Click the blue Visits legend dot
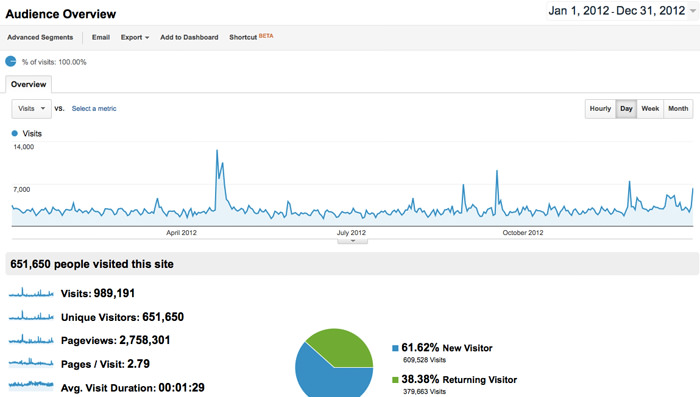Viewport: 700px width, 397px height. [x=14, y=133]
